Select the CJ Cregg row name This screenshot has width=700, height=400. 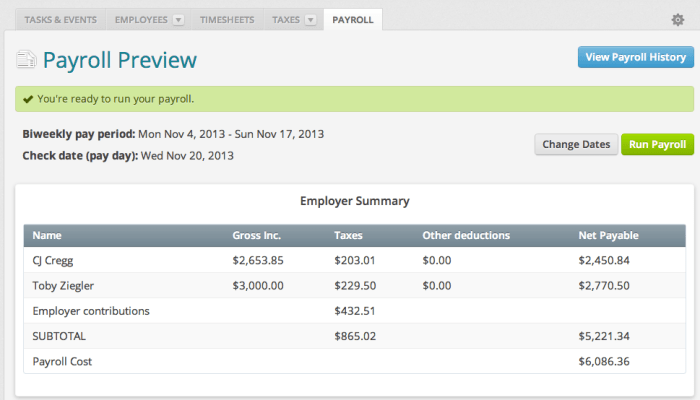[x=53, y=260]
